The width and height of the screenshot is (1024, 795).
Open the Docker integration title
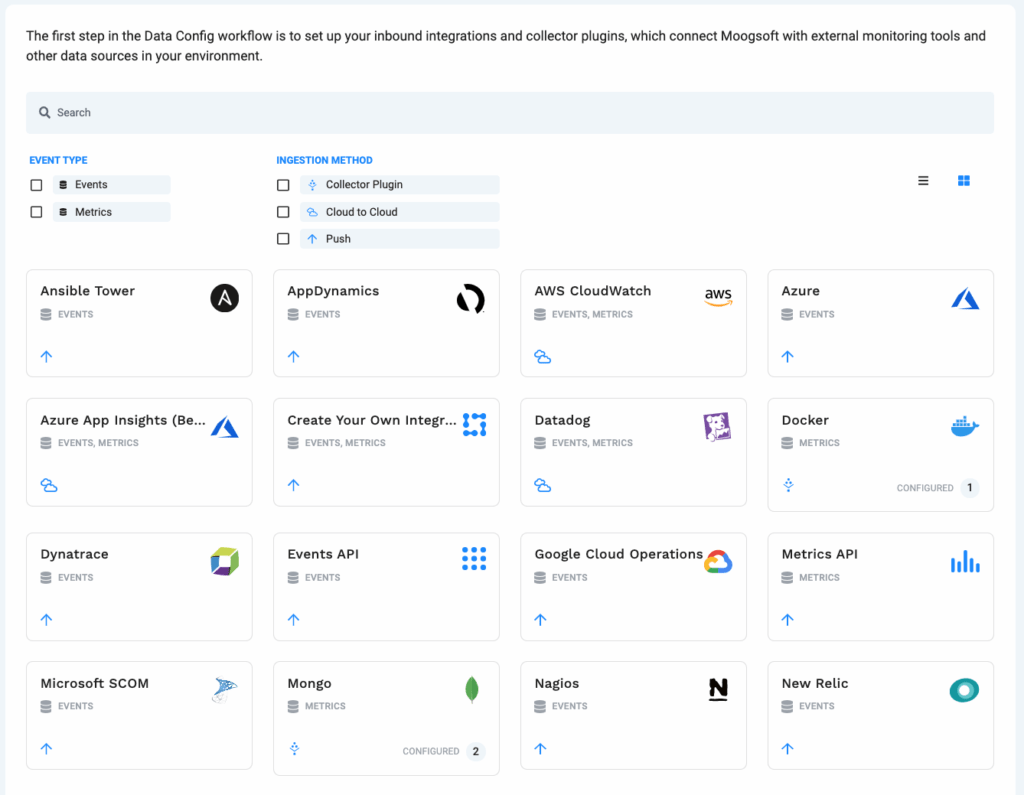tap(805, 420)
